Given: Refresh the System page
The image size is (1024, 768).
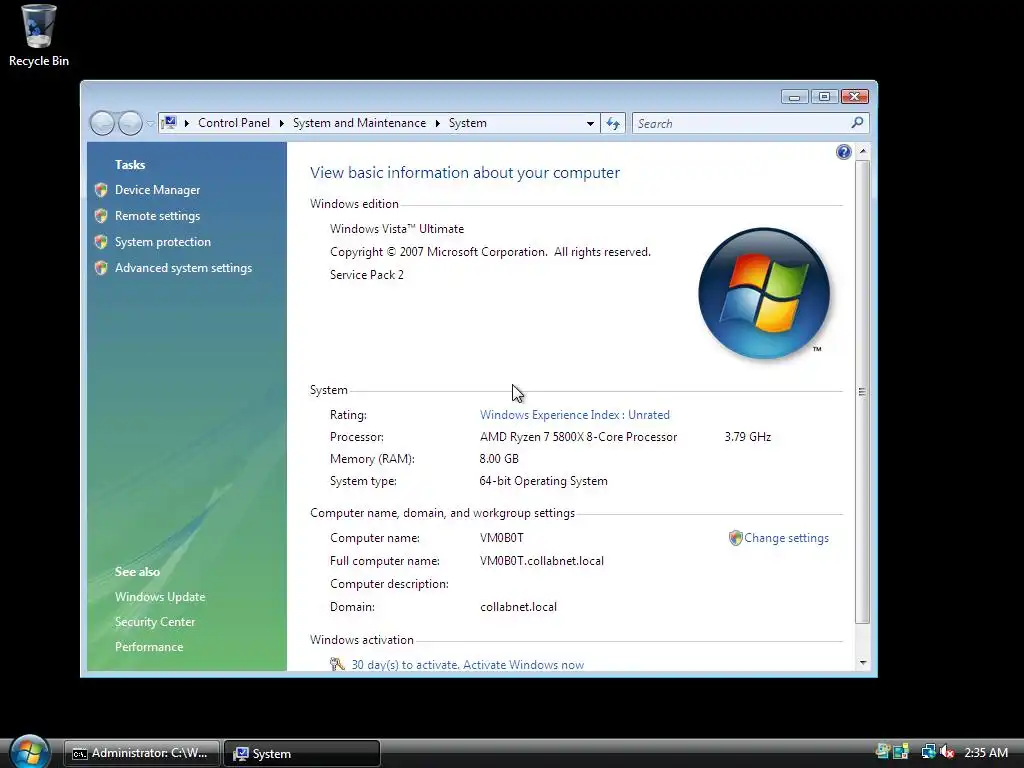Looking at the screenshot, I should [613, 123].
